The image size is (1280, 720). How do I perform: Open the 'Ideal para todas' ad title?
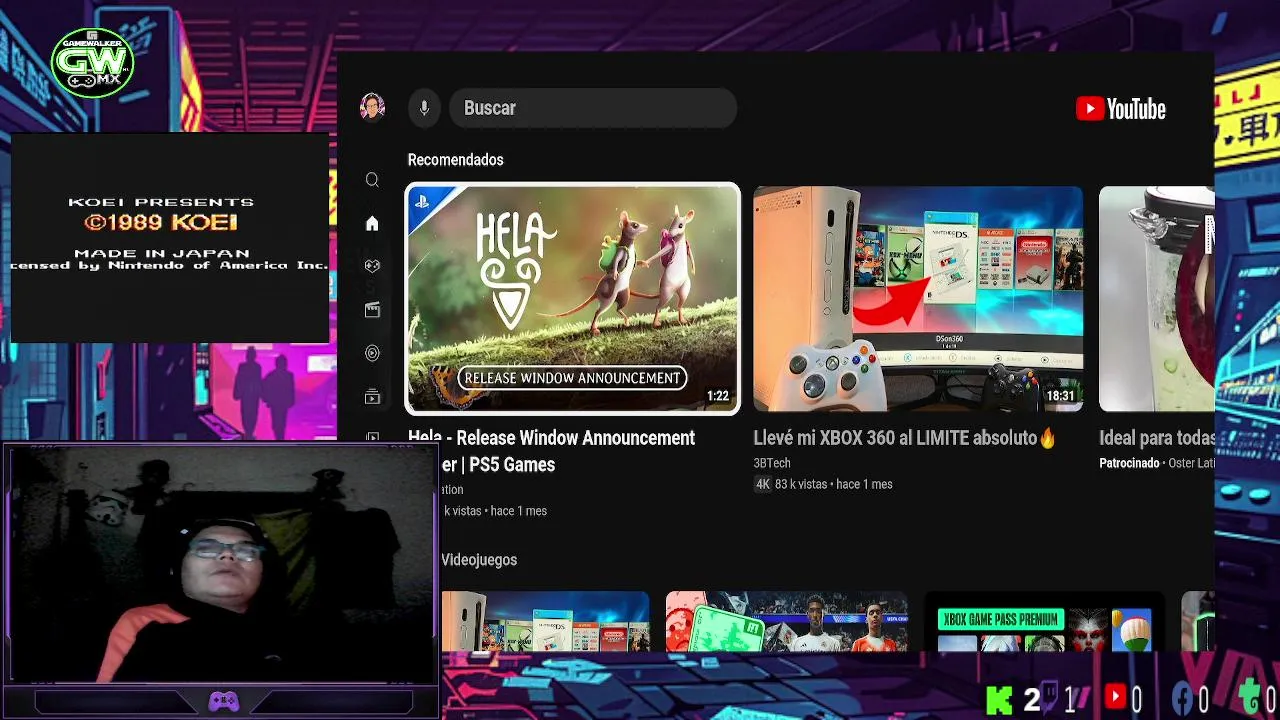click(1157, 438)
